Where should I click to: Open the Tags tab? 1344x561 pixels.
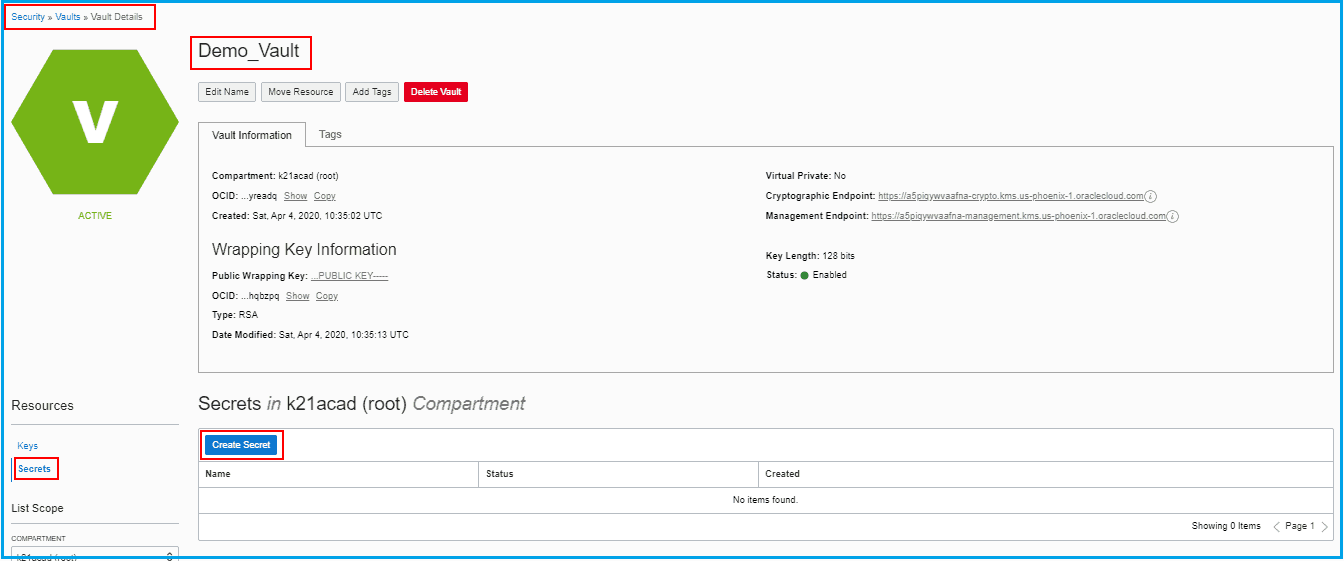click(x=330, y=134)
